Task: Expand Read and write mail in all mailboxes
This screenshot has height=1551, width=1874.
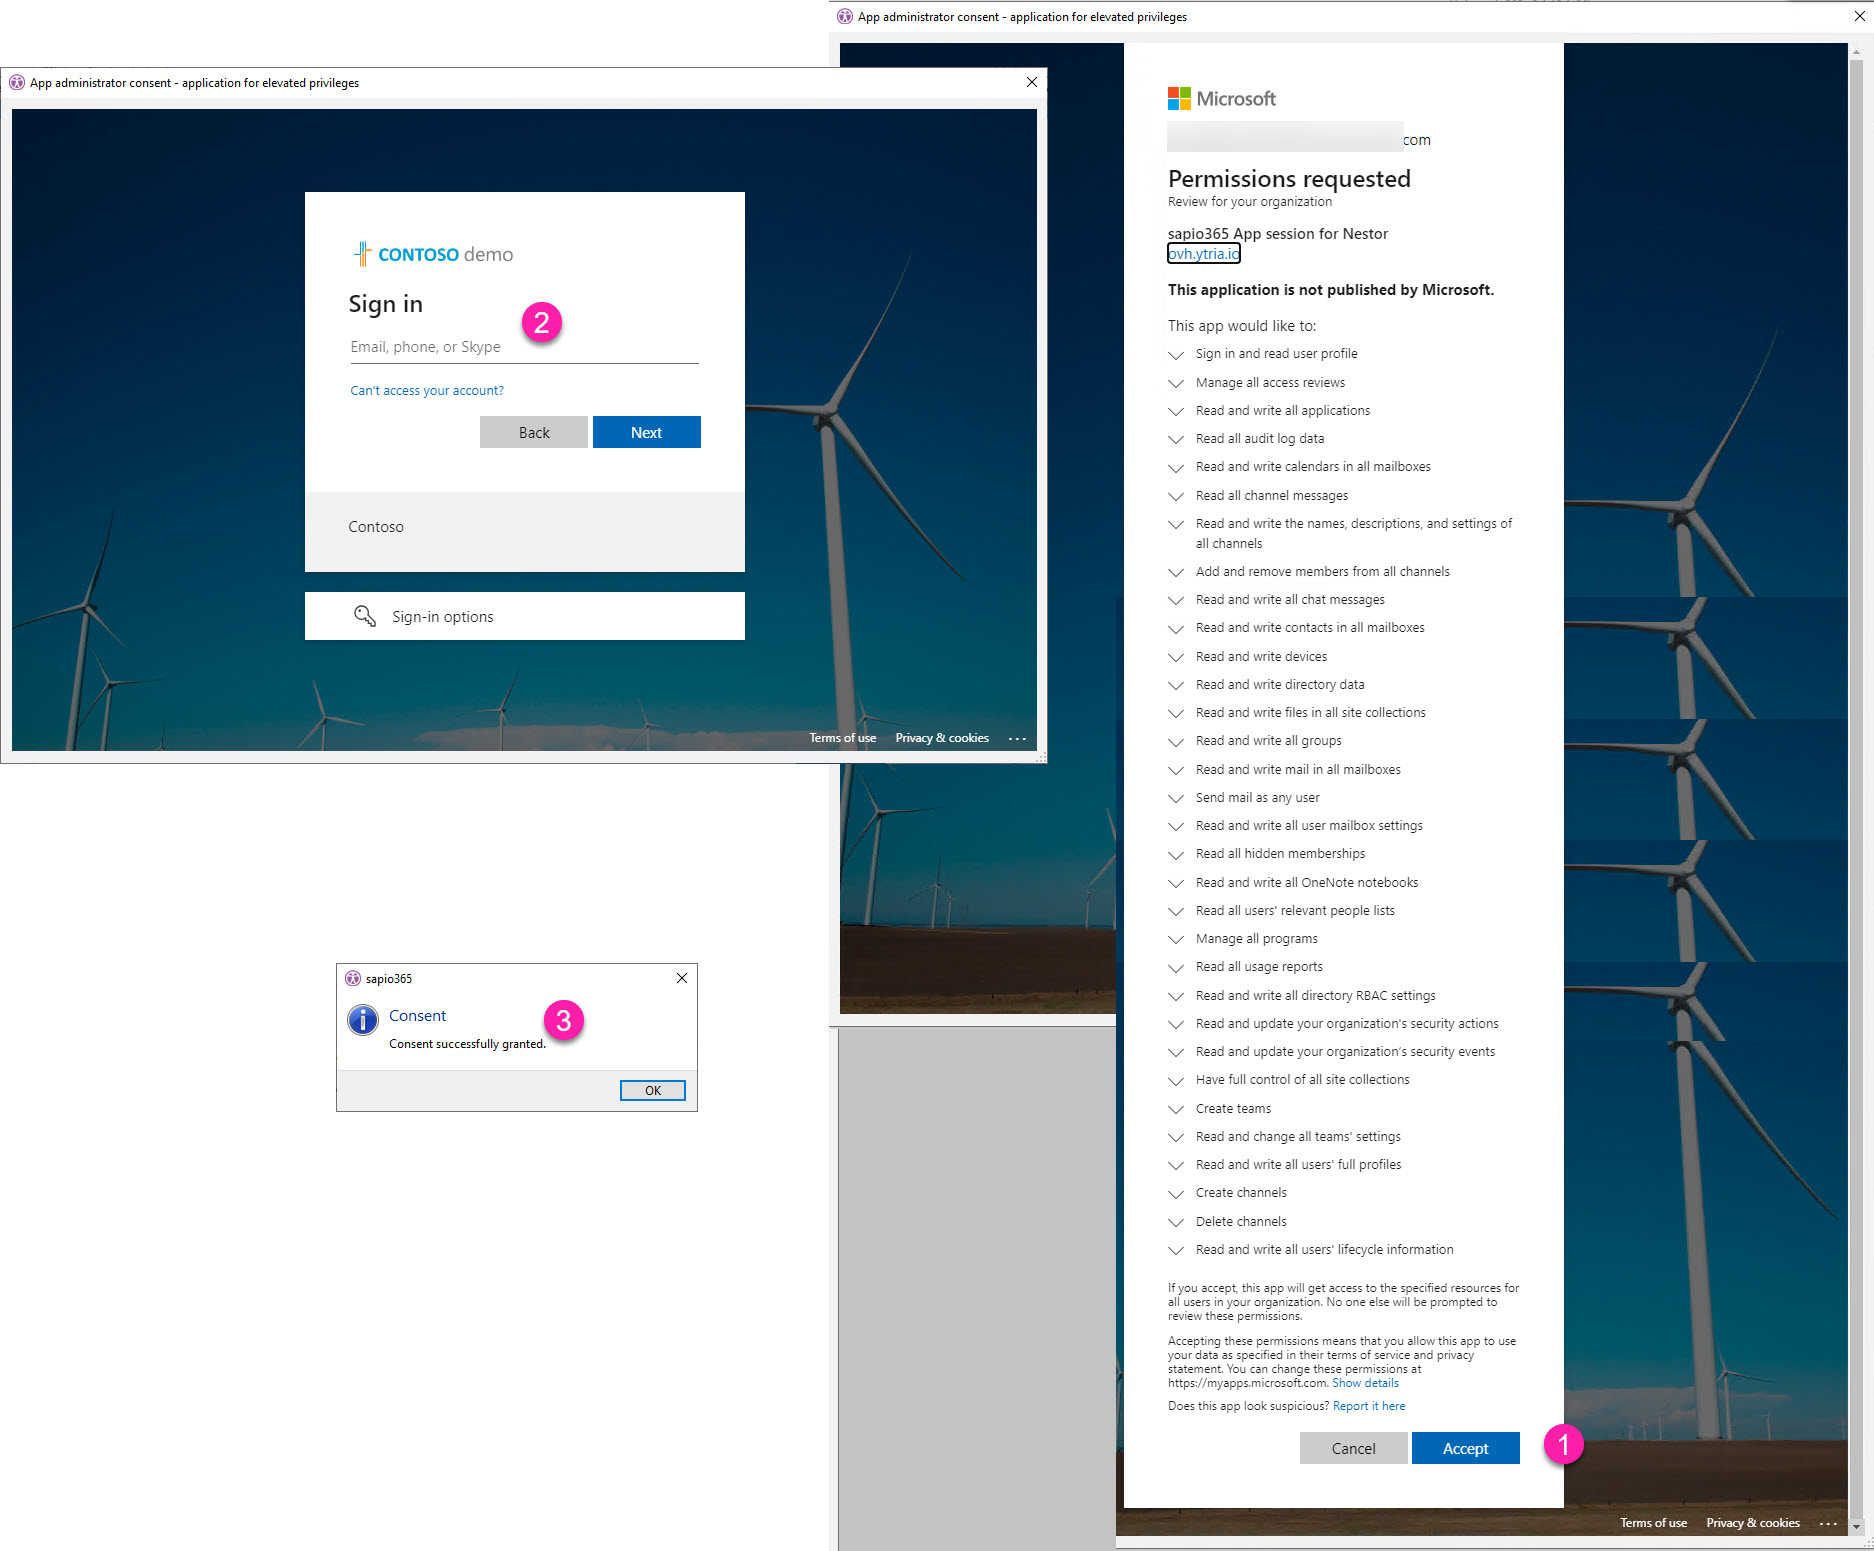Action: click(x=1176, y=770)
